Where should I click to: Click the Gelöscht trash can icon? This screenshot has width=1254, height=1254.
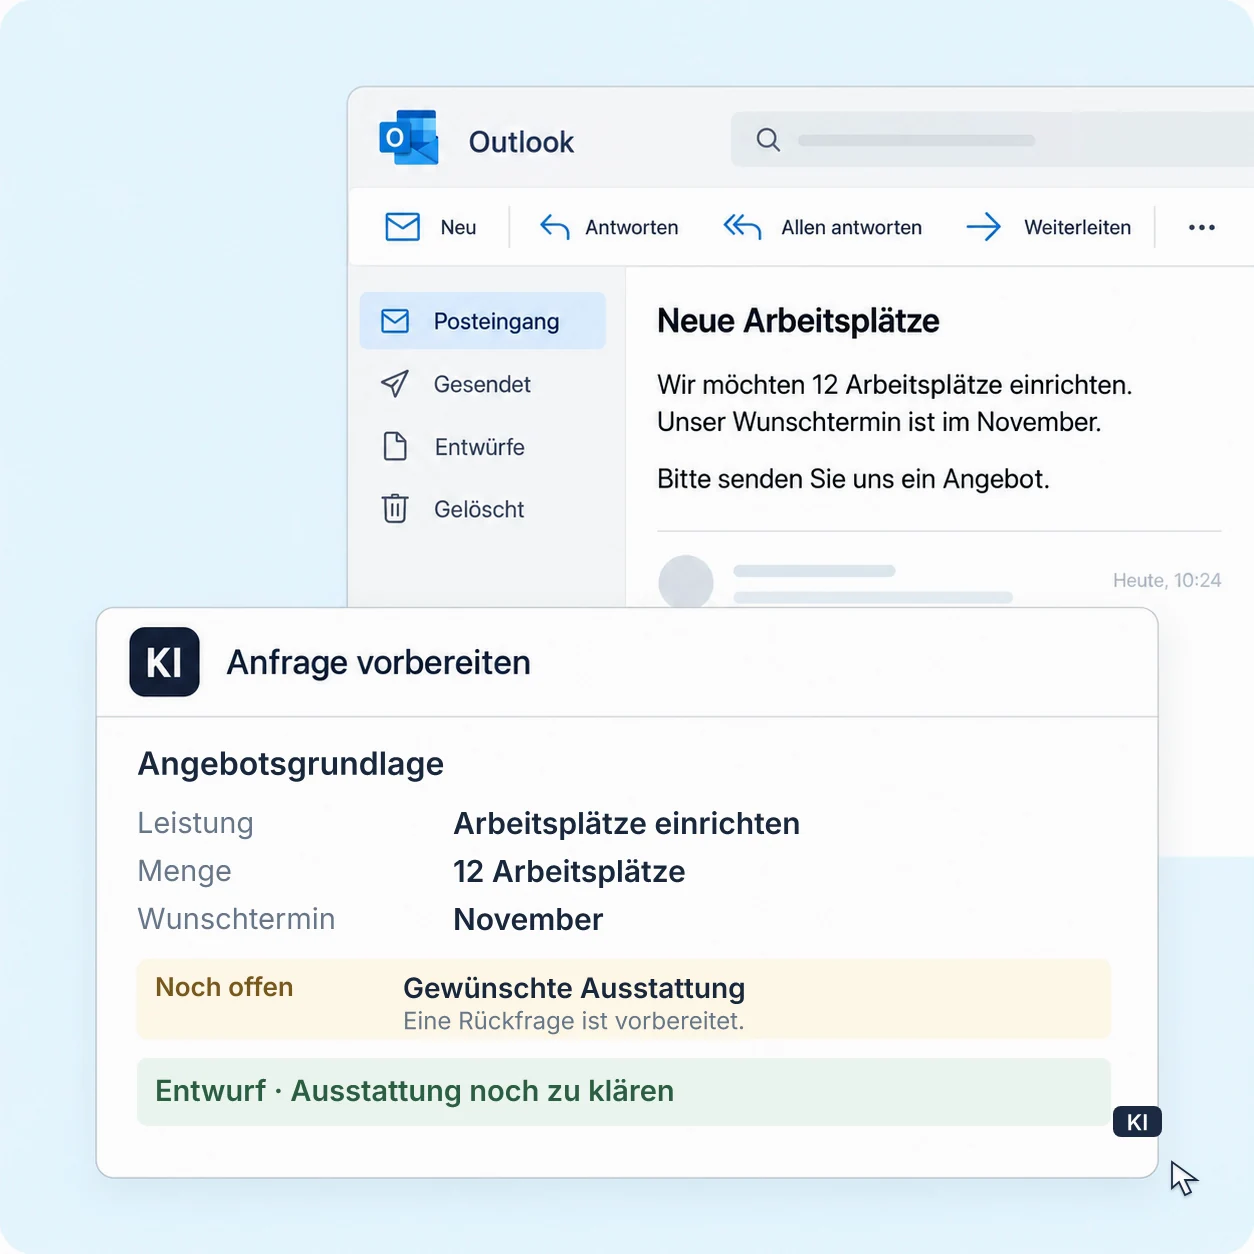pyautogui.click(x=395, y=509)
